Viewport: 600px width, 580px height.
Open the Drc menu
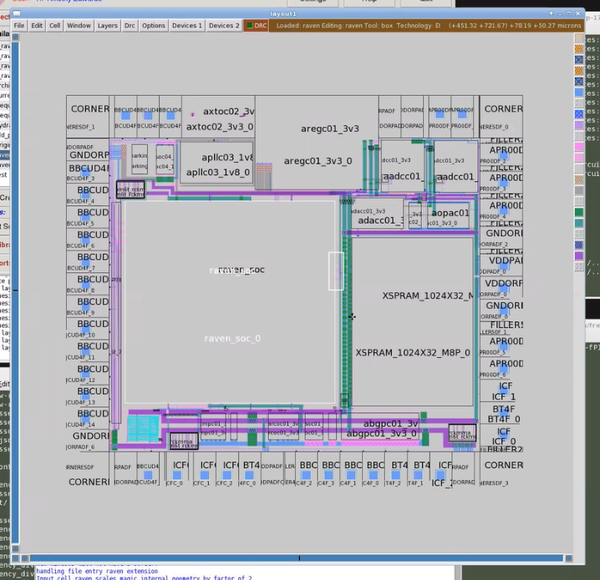(x=130, y=26)
